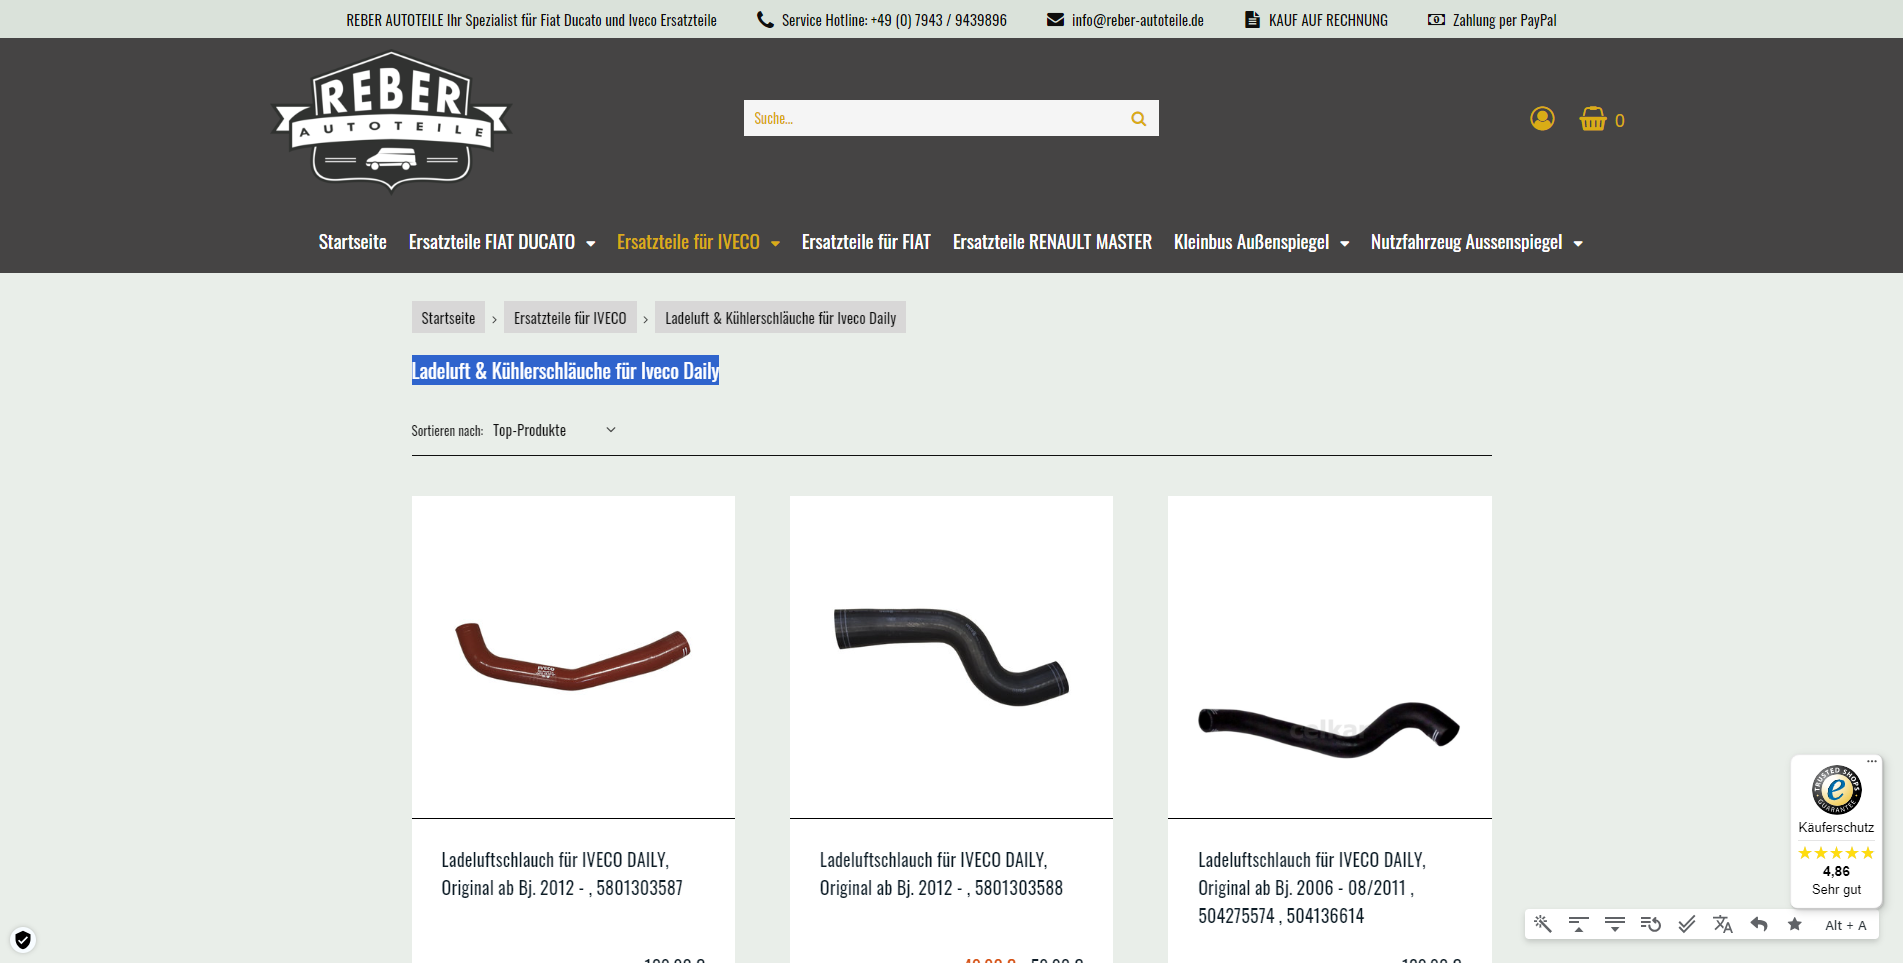Click the Ersatzteile für IVECO breadcrumb
The image size is (1903, 963).
570,318
